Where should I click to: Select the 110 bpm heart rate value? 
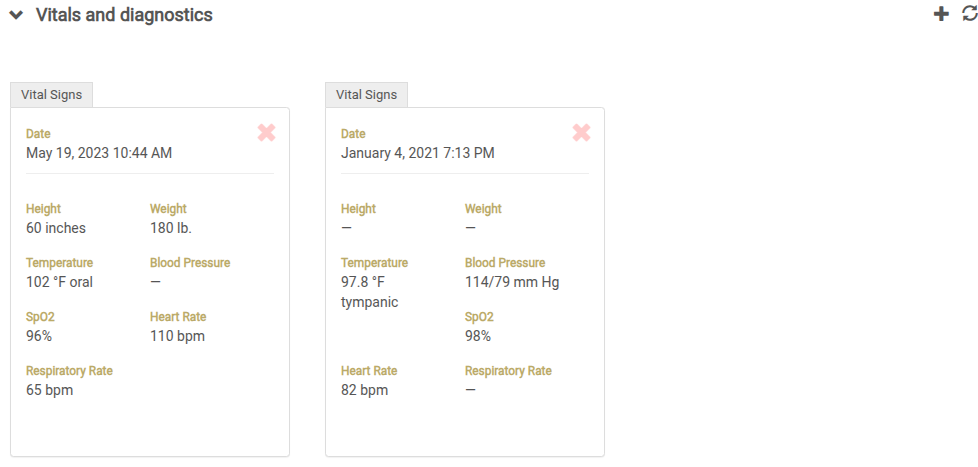click(x=177, y=336)
